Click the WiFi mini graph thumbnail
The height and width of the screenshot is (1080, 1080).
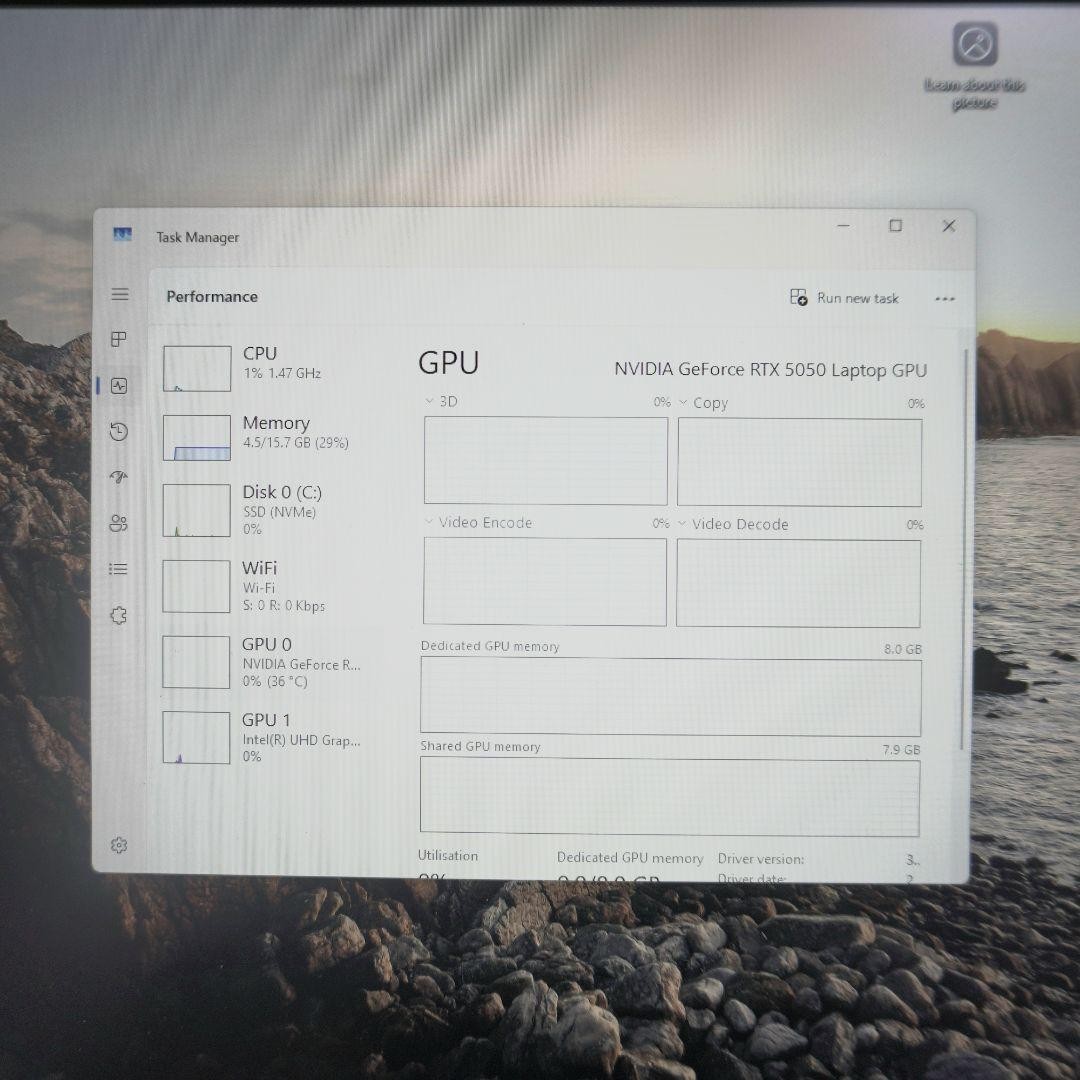click(x=196, y=586)
